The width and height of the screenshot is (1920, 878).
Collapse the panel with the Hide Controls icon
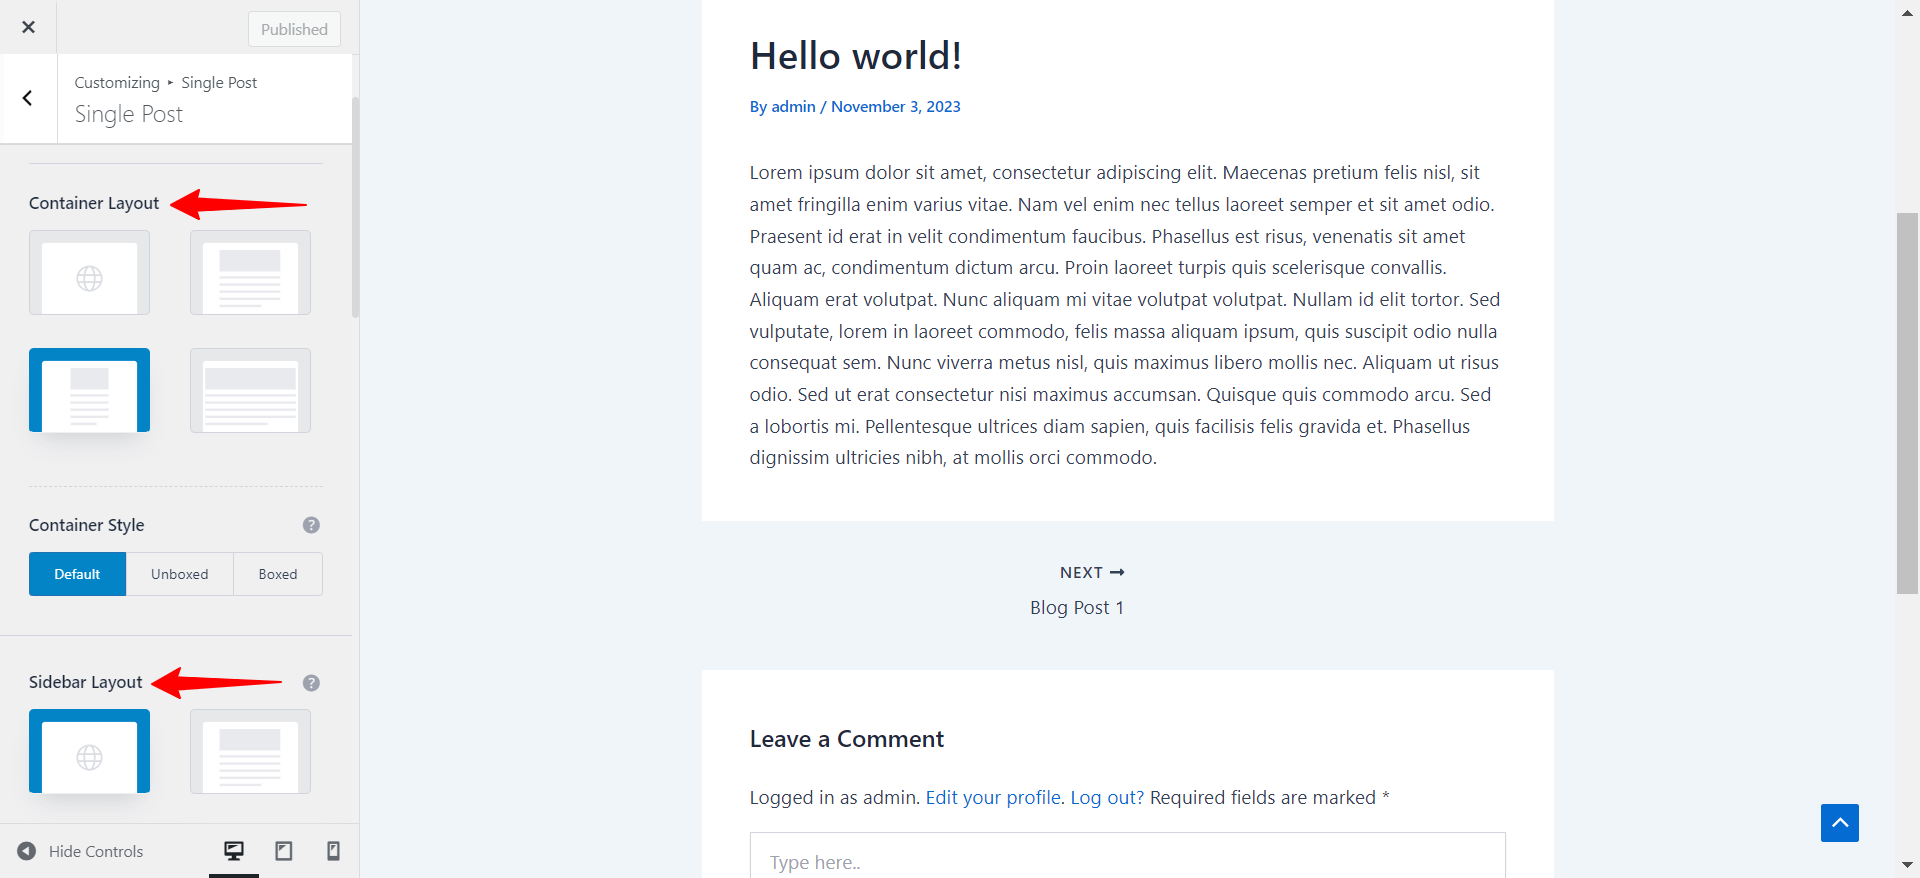pos(27,851)
